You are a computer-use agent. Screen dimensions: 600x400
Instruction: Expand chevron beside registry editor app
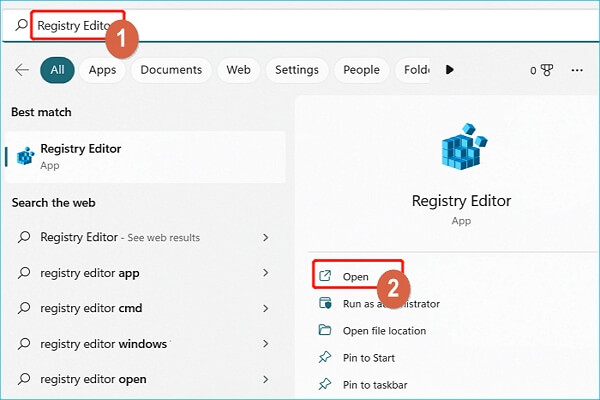pos(266,273)
